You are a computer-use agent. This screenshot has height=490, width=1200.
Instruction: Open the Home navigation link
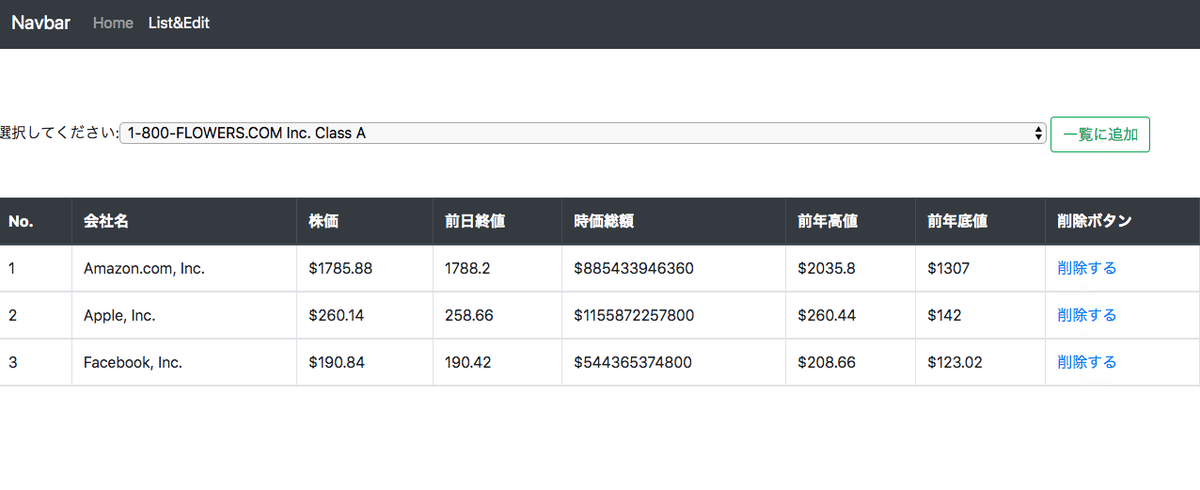coord(113,23)
